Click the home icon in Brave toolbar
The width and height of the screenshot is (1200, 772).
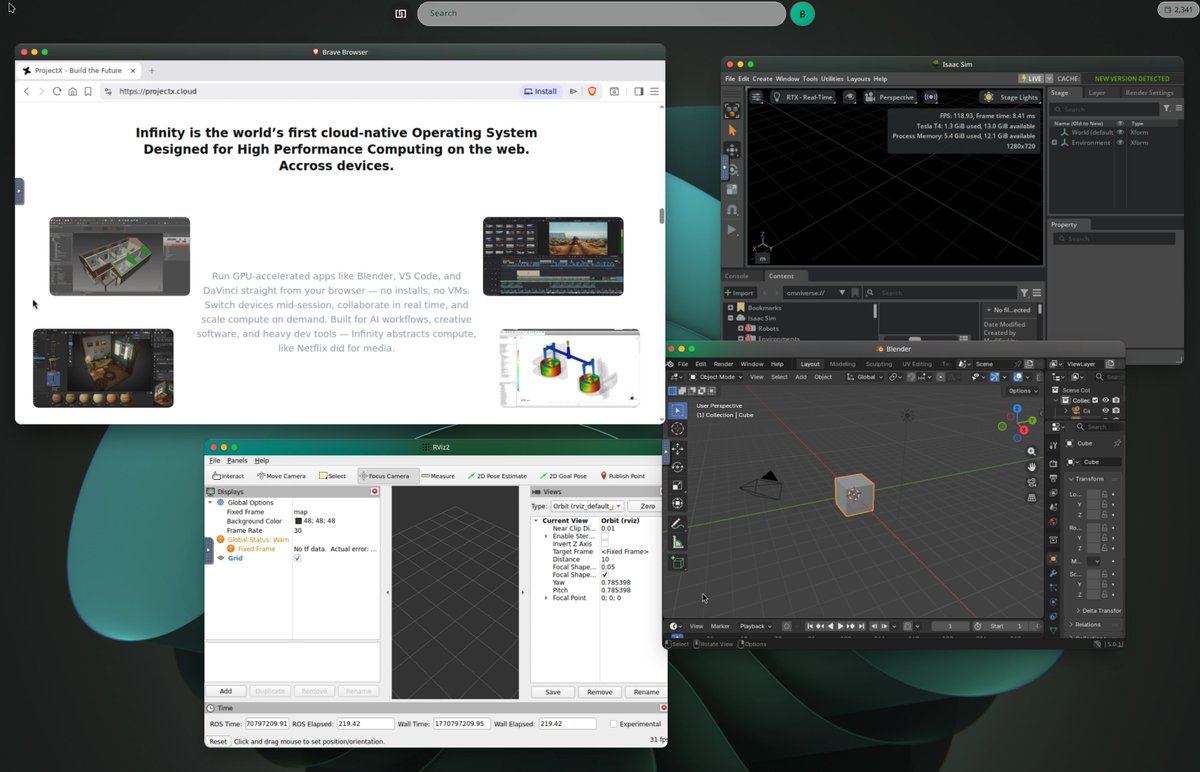coord(72,91)
